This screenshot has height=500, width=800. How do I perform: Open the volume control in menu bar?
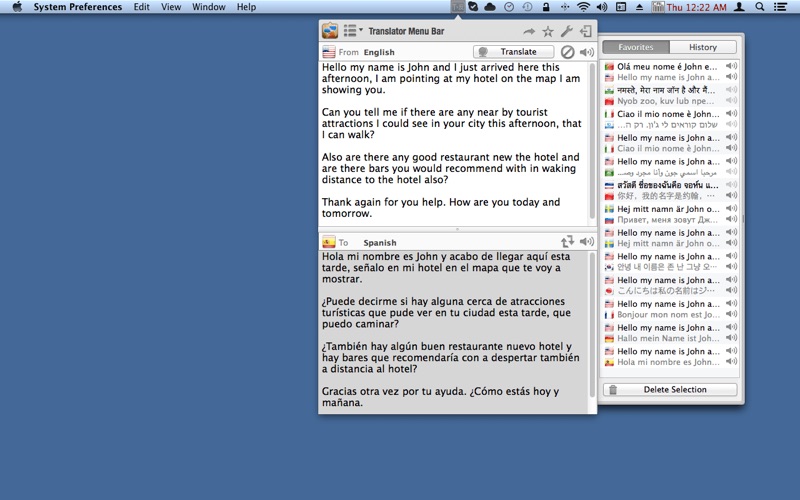[x=602, y=7]
